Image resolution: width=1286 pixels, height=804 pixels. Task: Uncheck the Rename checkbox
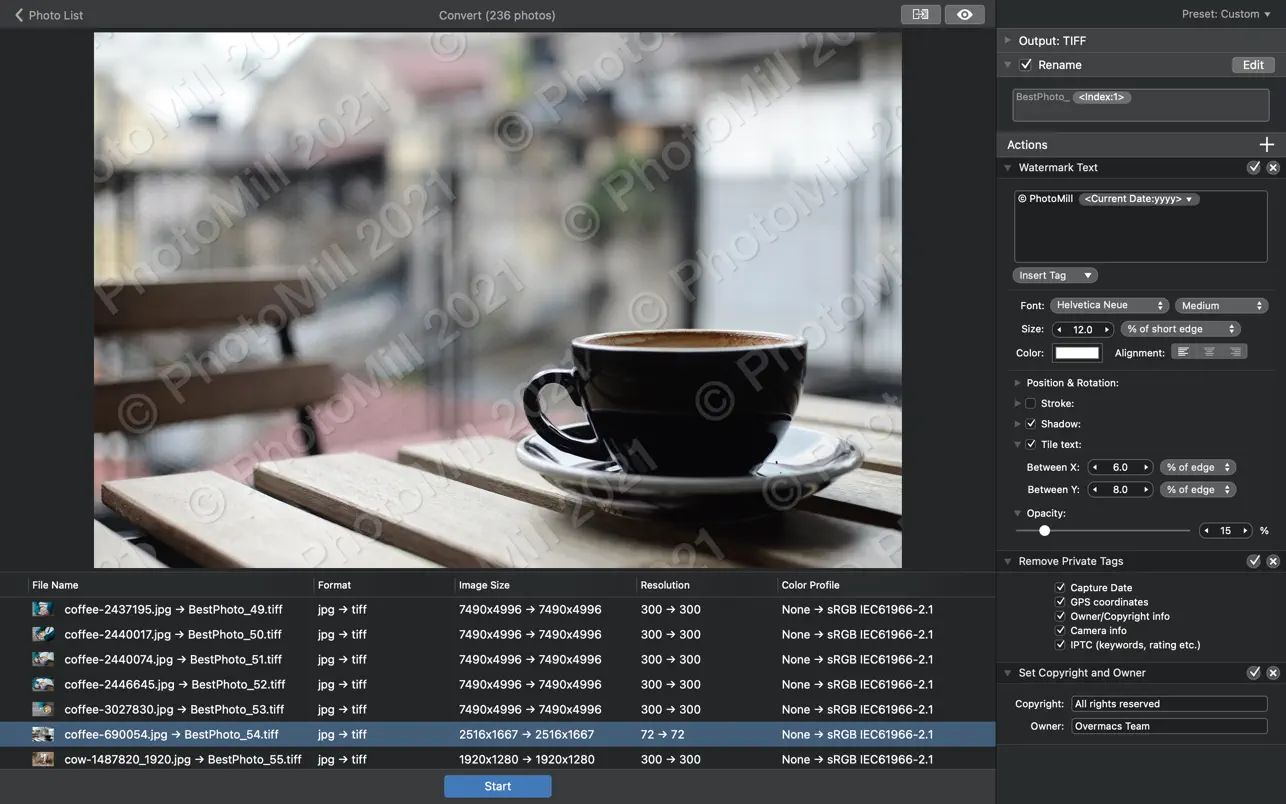[1026, 65]
